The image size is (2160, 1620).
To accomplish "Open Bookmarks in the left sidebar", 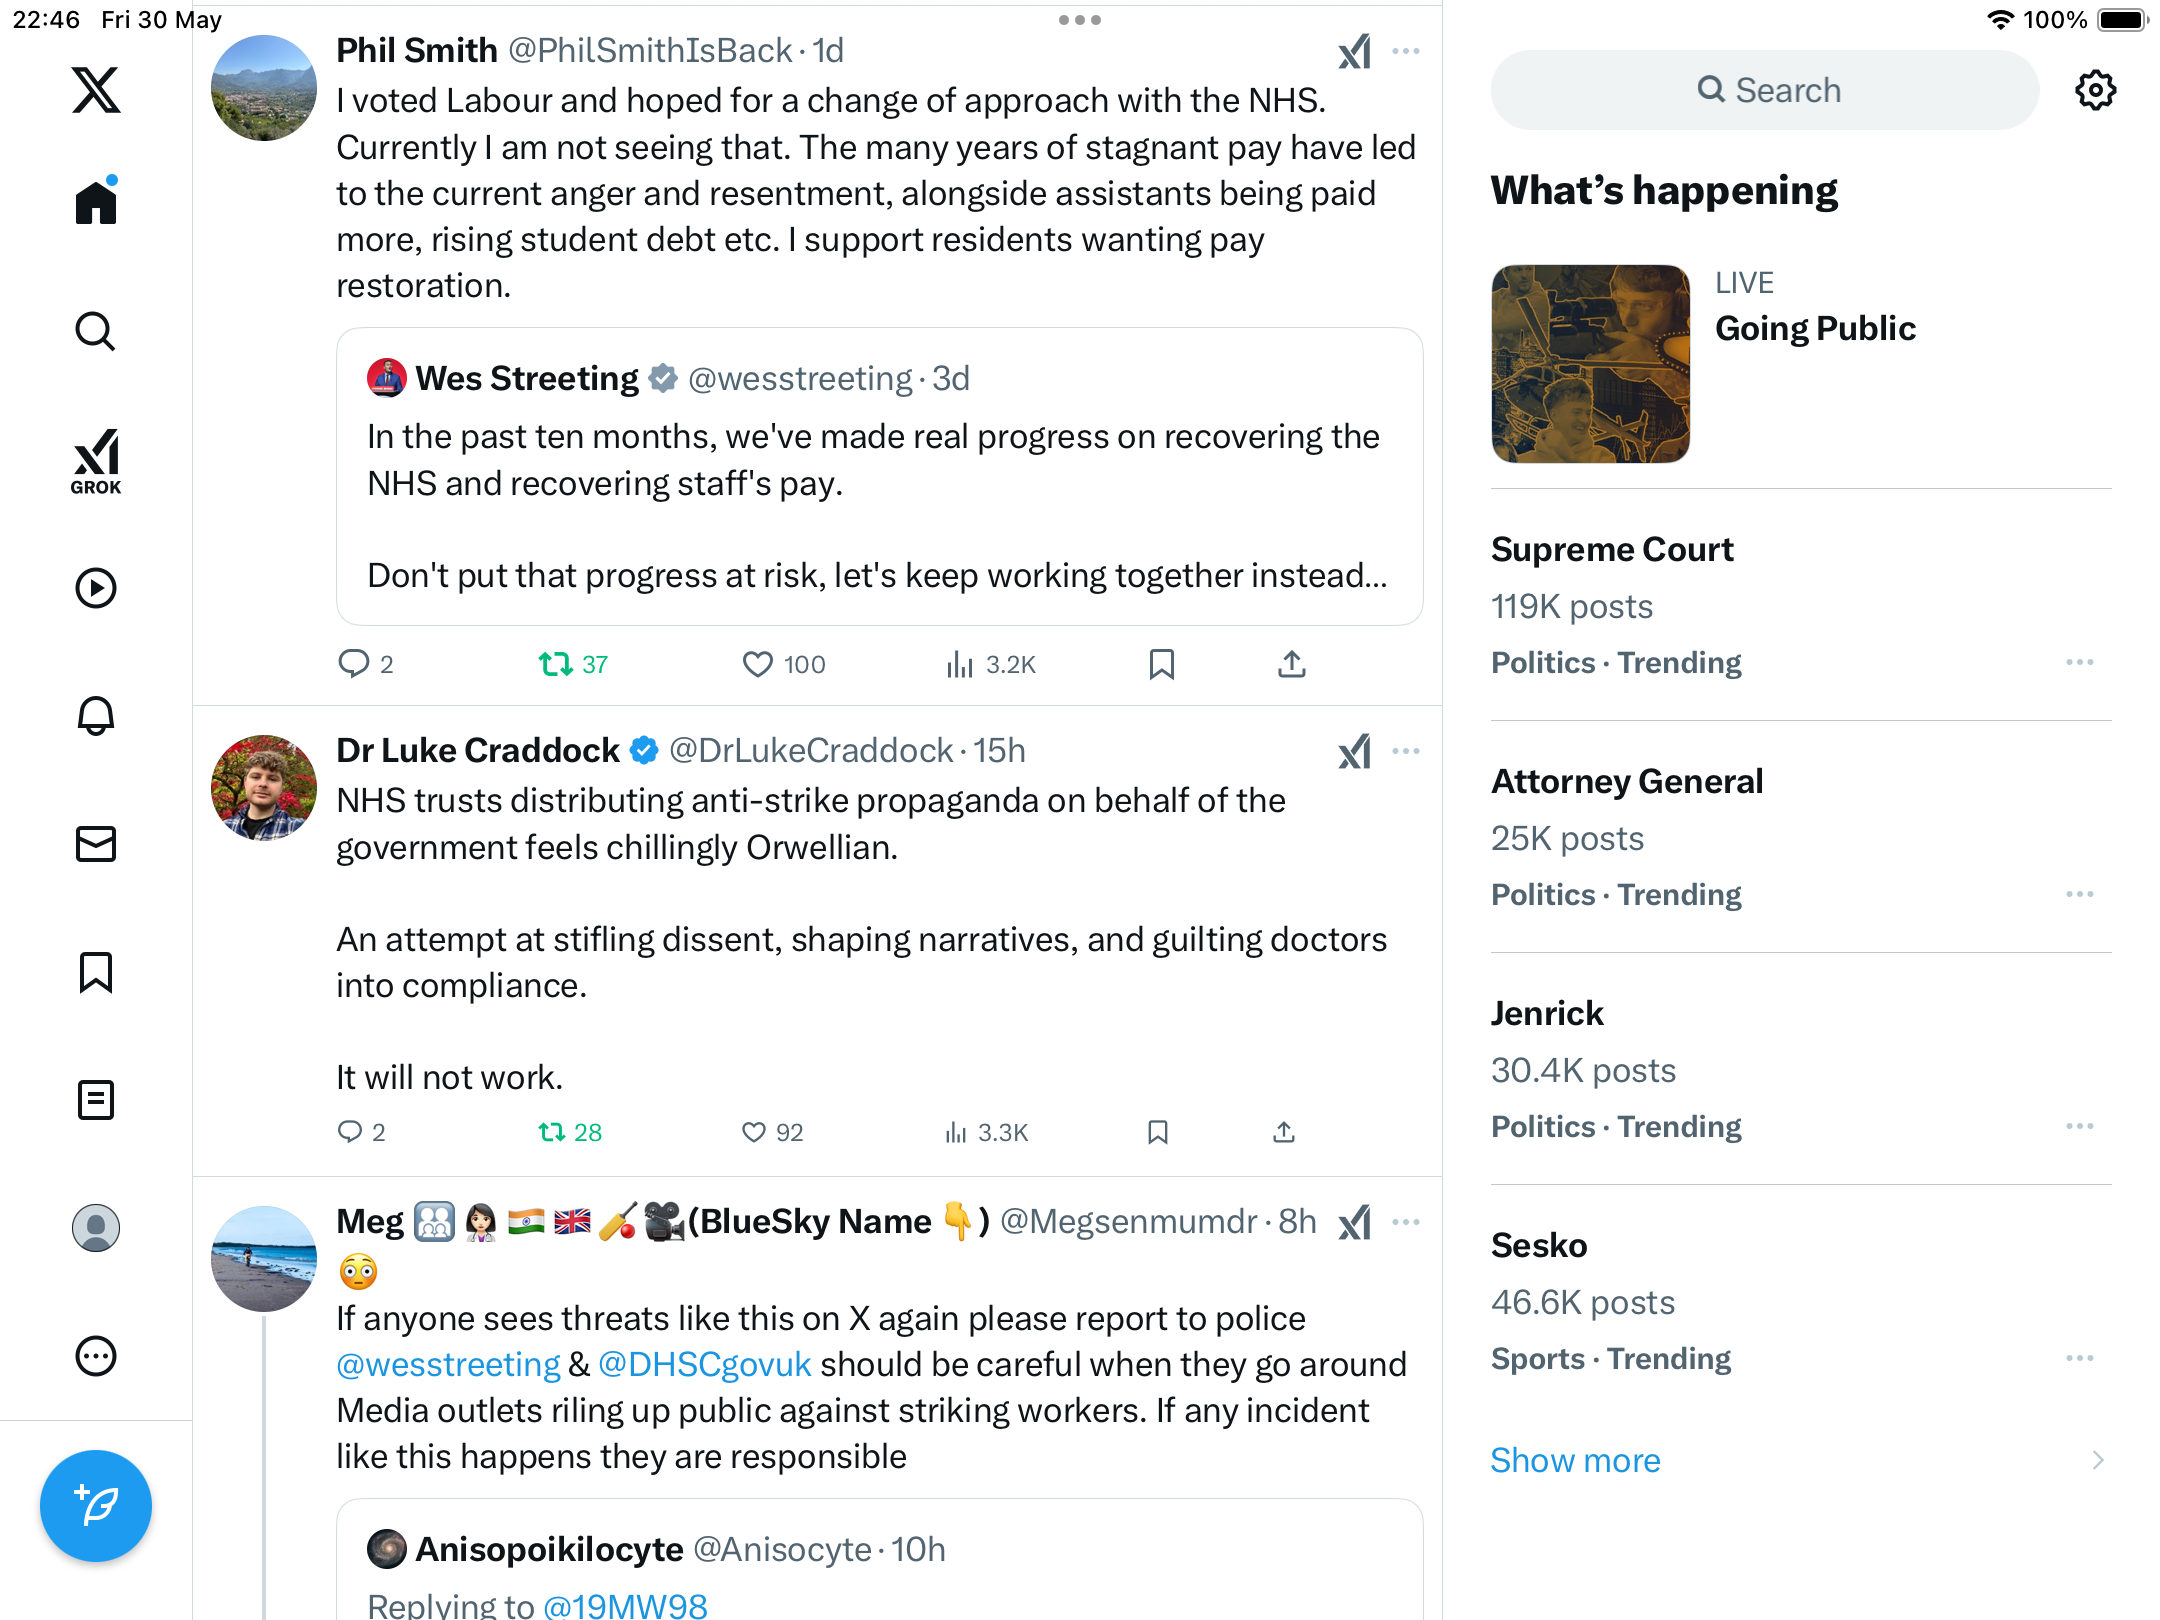I will coord(96,972).
